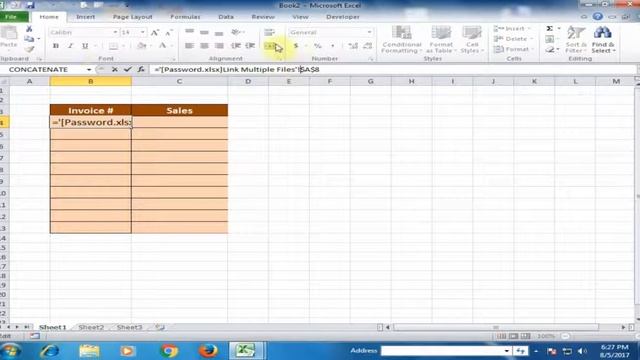Click the Increase Indent icon
The height and width of the screenshot is (360, 640).
[x=250, y=46]
